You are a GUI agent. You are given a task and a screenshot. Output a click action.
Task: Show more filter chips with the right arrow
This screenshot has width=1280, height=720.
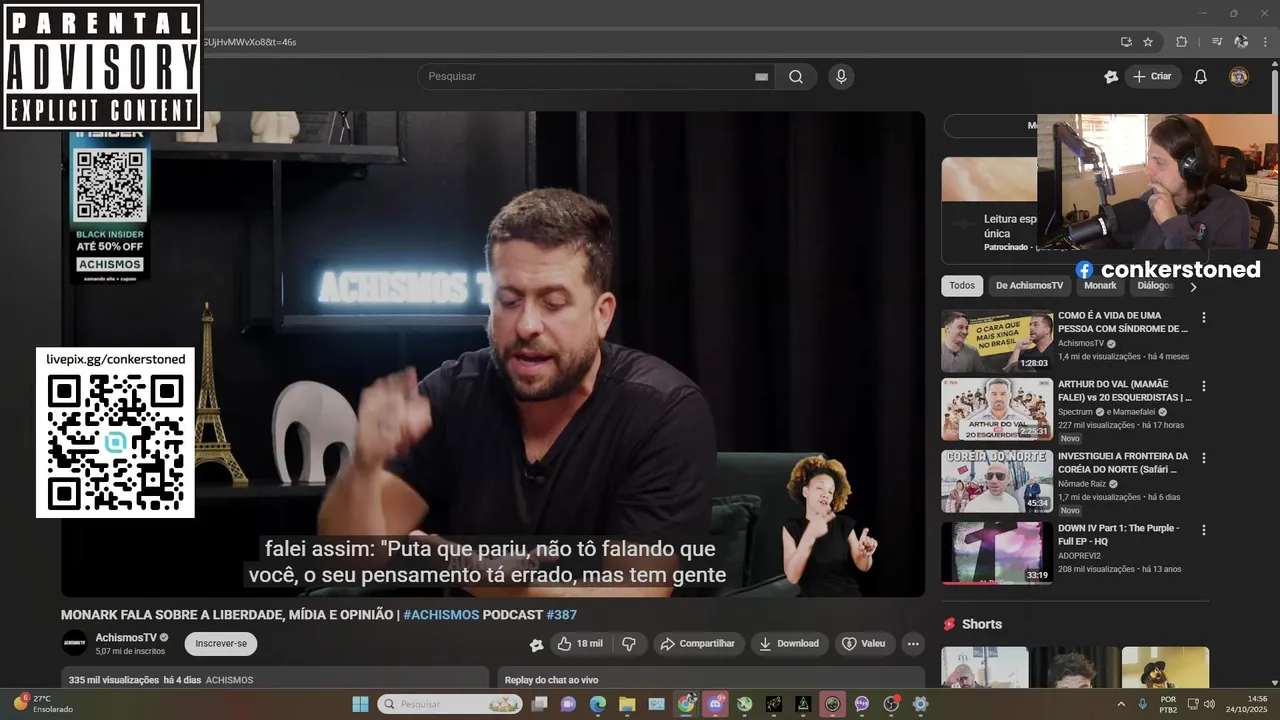coord(1193,287)
